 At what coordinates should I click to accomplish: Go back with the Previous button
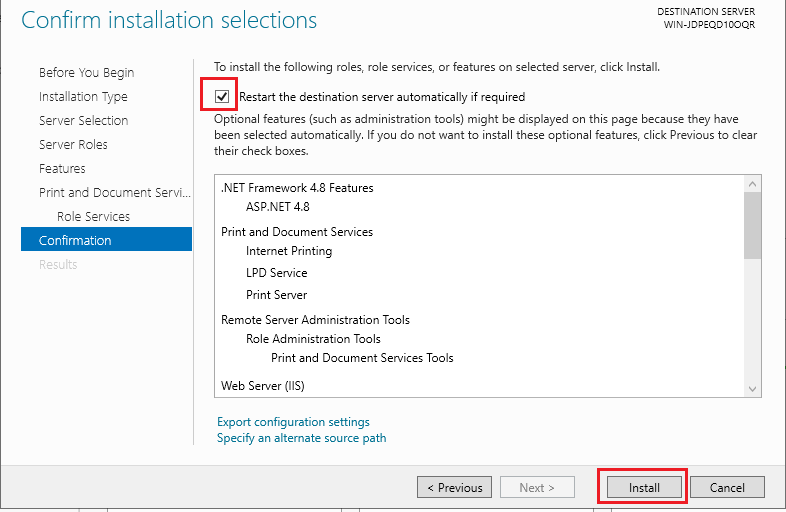(x=454, y=487)
